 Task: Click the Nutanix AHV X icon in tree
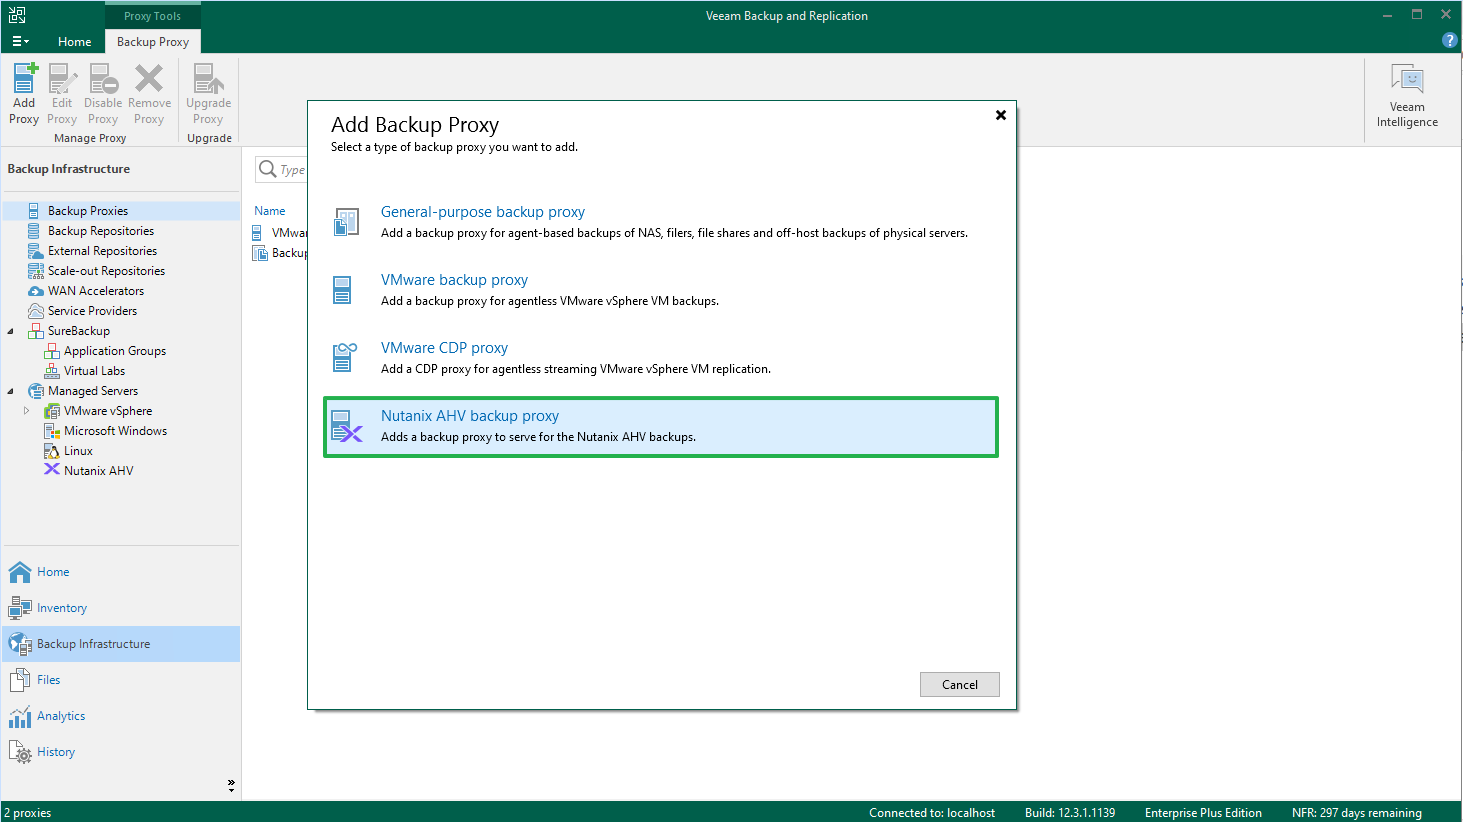(52, 469)
